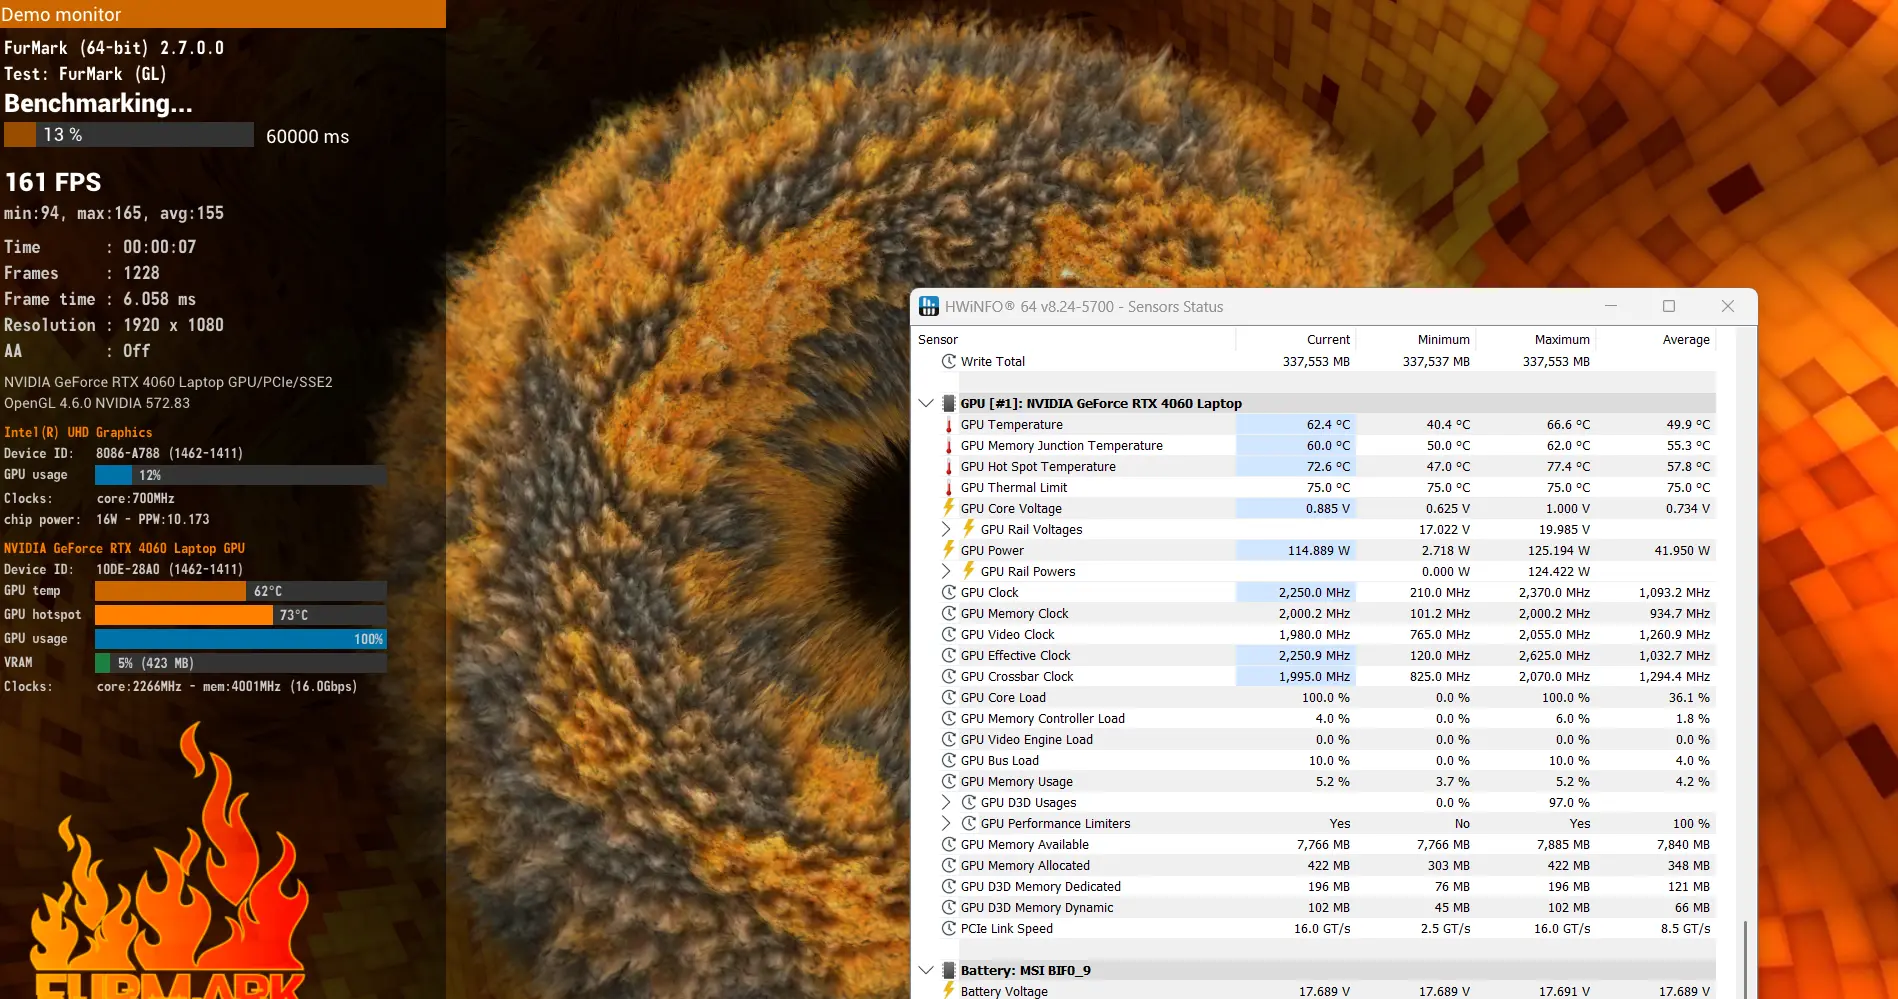The image size is (1898, 999).
Task: Click the HWiNFO app icon in the title bar
Action: tap(929, 307)
